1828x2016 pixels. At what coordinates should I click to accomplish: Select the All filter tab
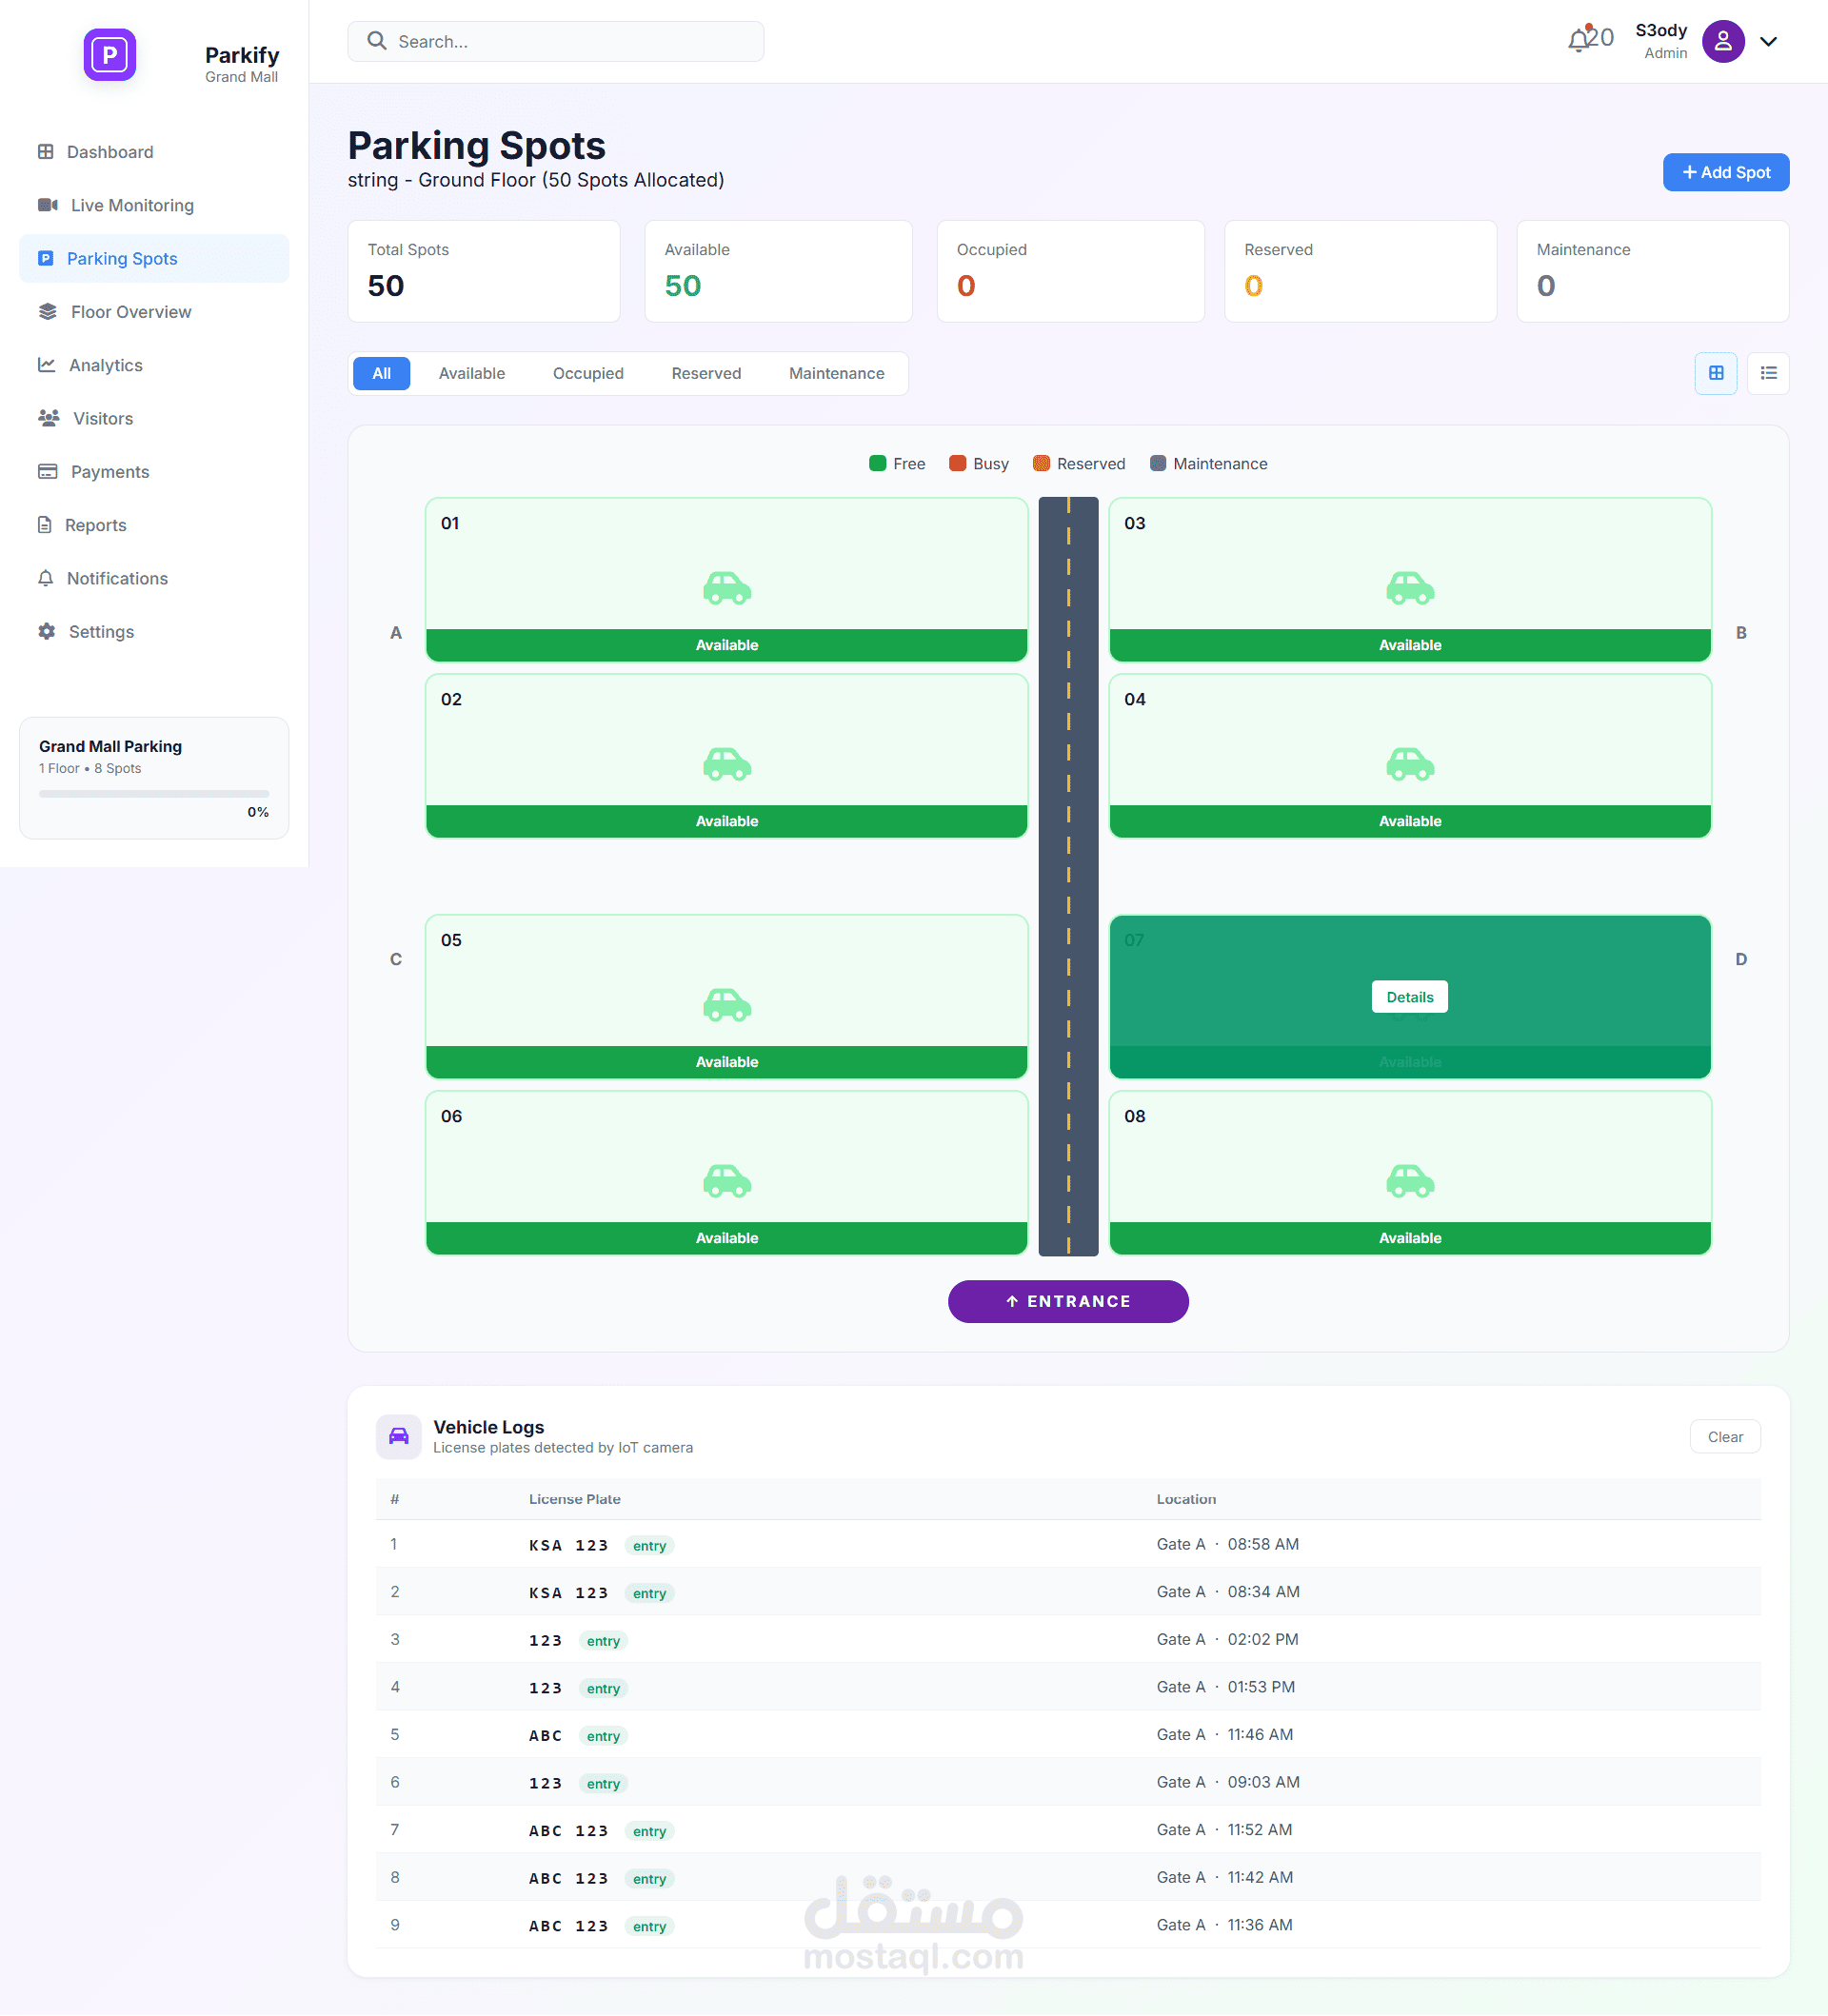(x=381, y=373)
